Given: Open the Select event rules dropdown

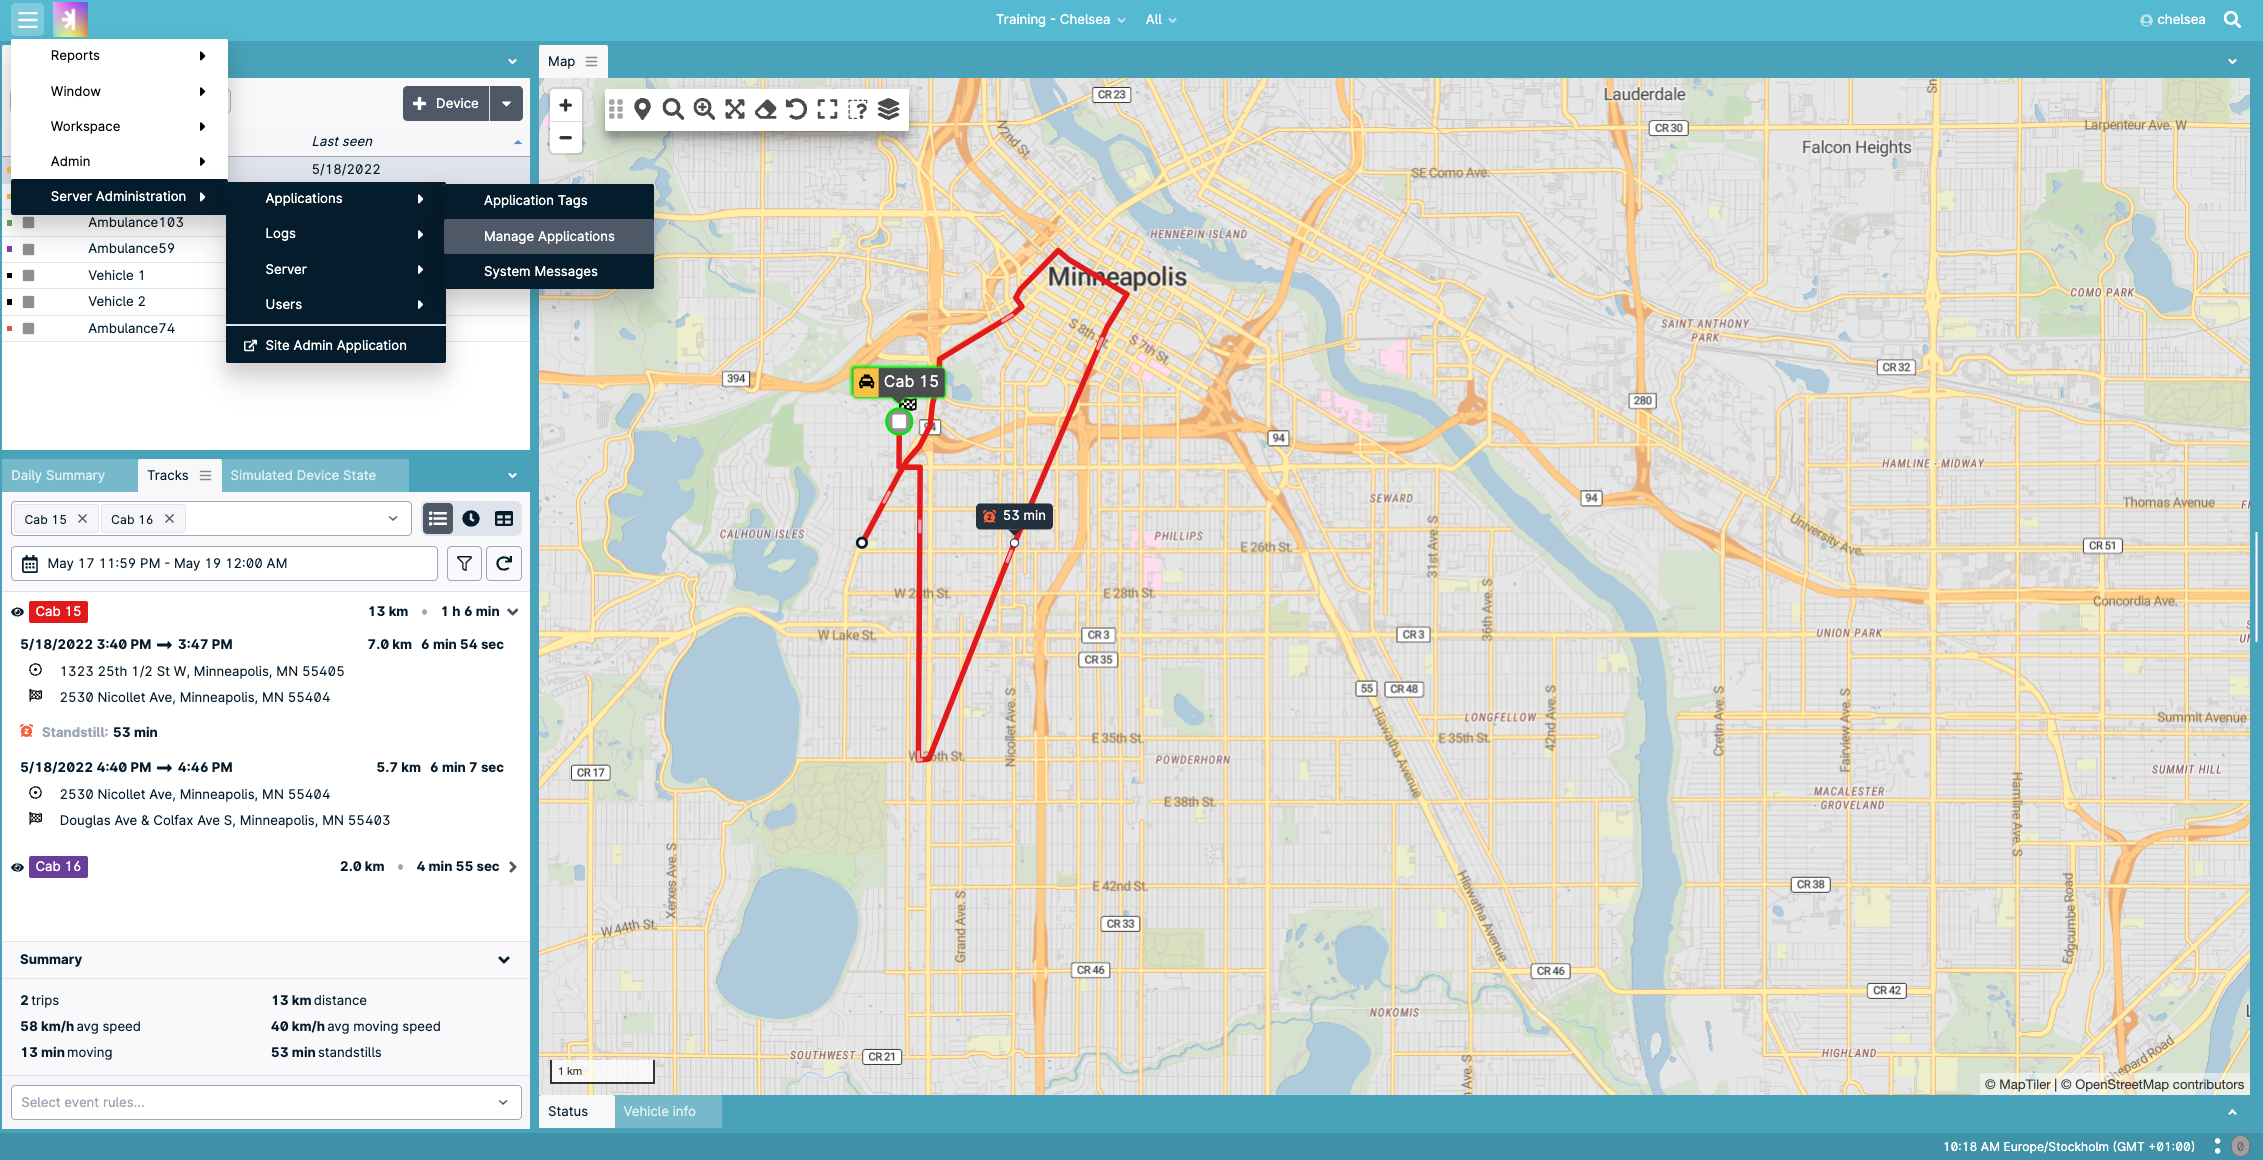Looking at the screenshot, I should point(266,1102).
